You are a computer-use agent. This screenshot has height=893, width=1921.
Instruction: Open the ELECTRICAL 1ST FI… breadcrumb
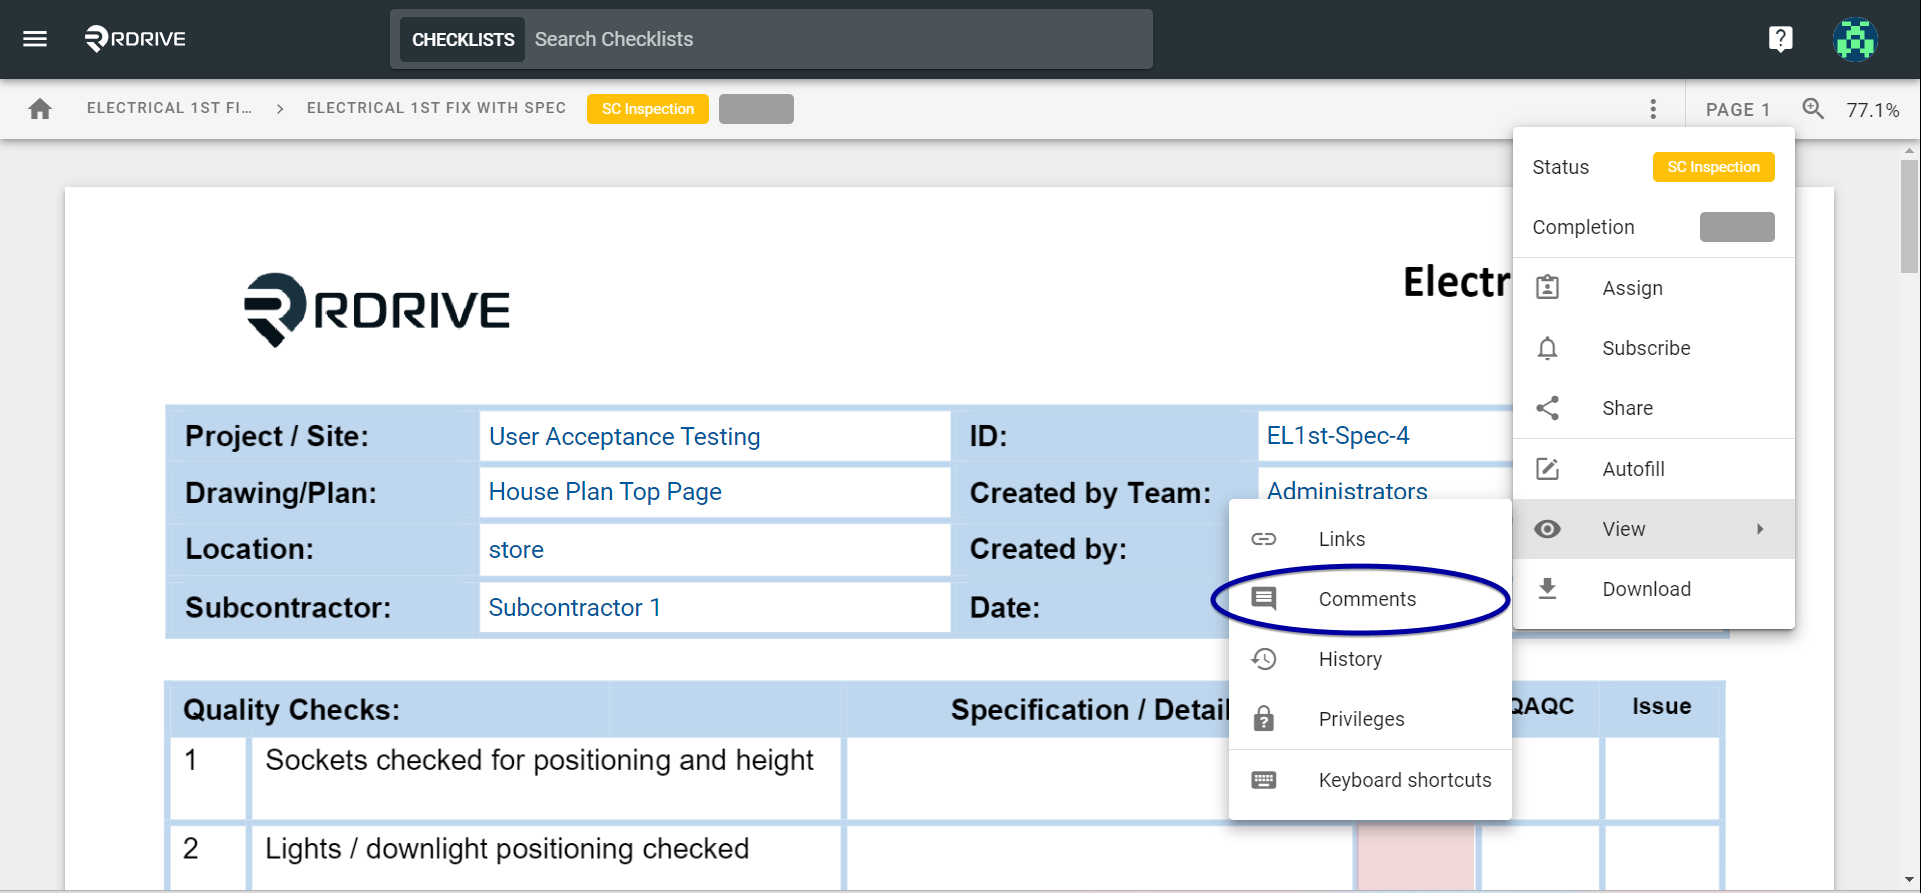[x=169, y=108]
